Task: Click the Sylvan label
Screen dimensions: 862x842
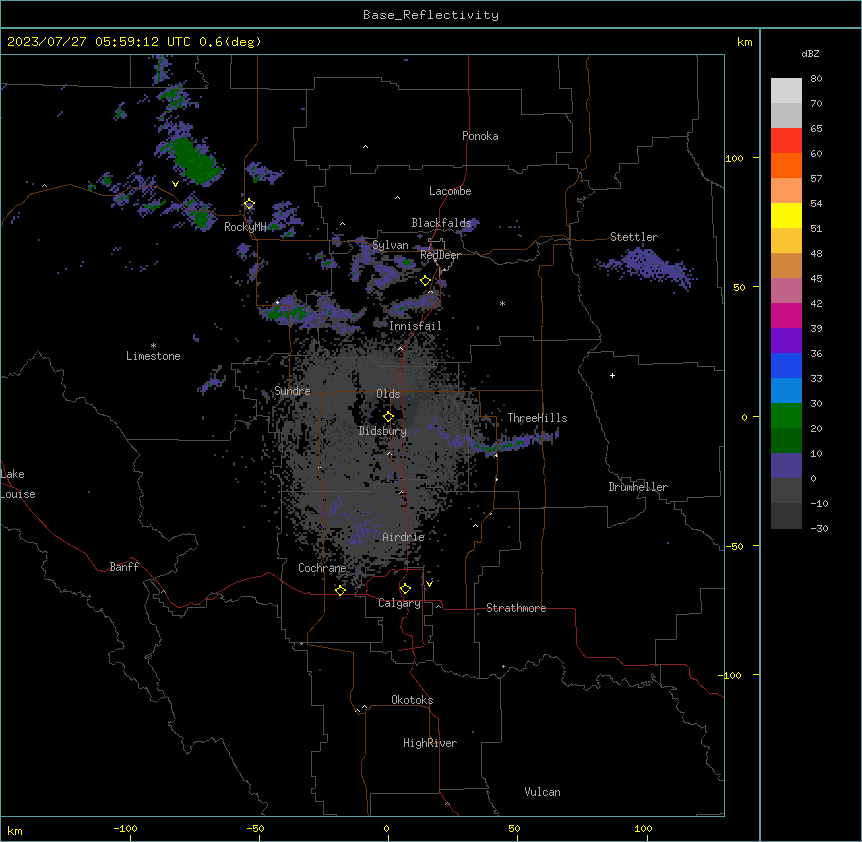Action: tap(390, 245)
